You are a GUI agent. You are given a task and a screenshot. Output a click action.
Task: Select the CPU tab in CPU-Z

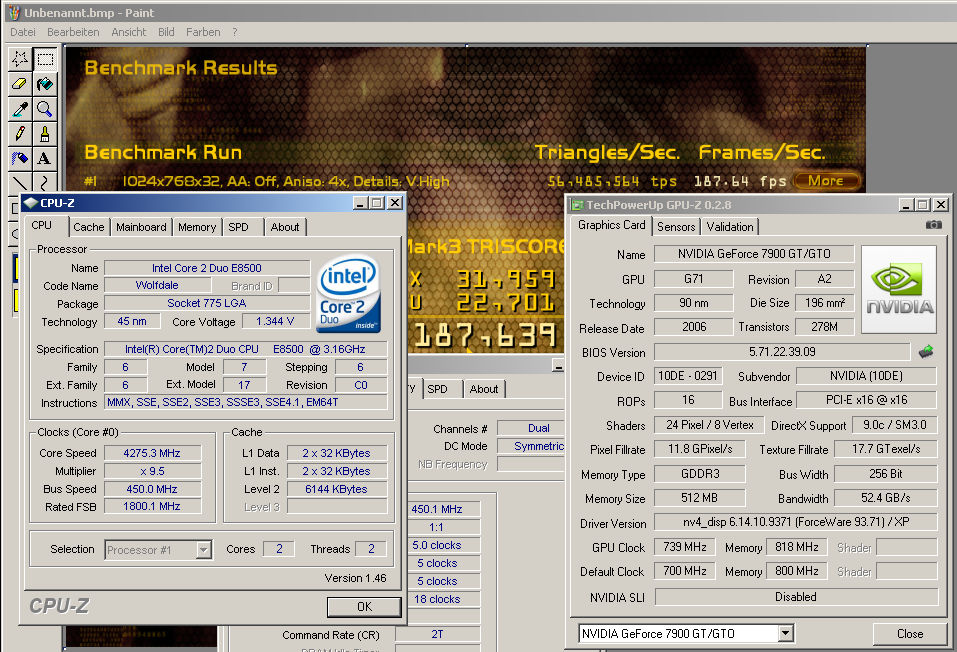click(x=42, y=225)
